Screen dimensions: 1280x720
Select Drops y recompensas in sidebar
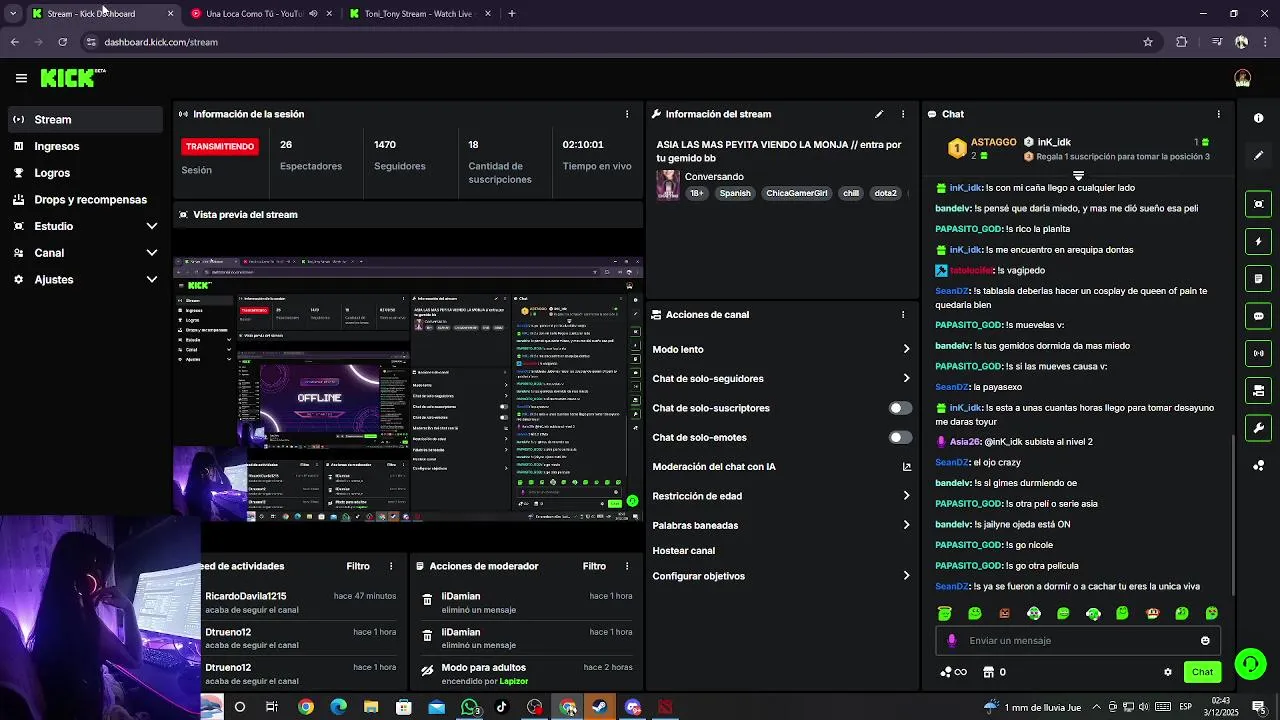[85, 199]
